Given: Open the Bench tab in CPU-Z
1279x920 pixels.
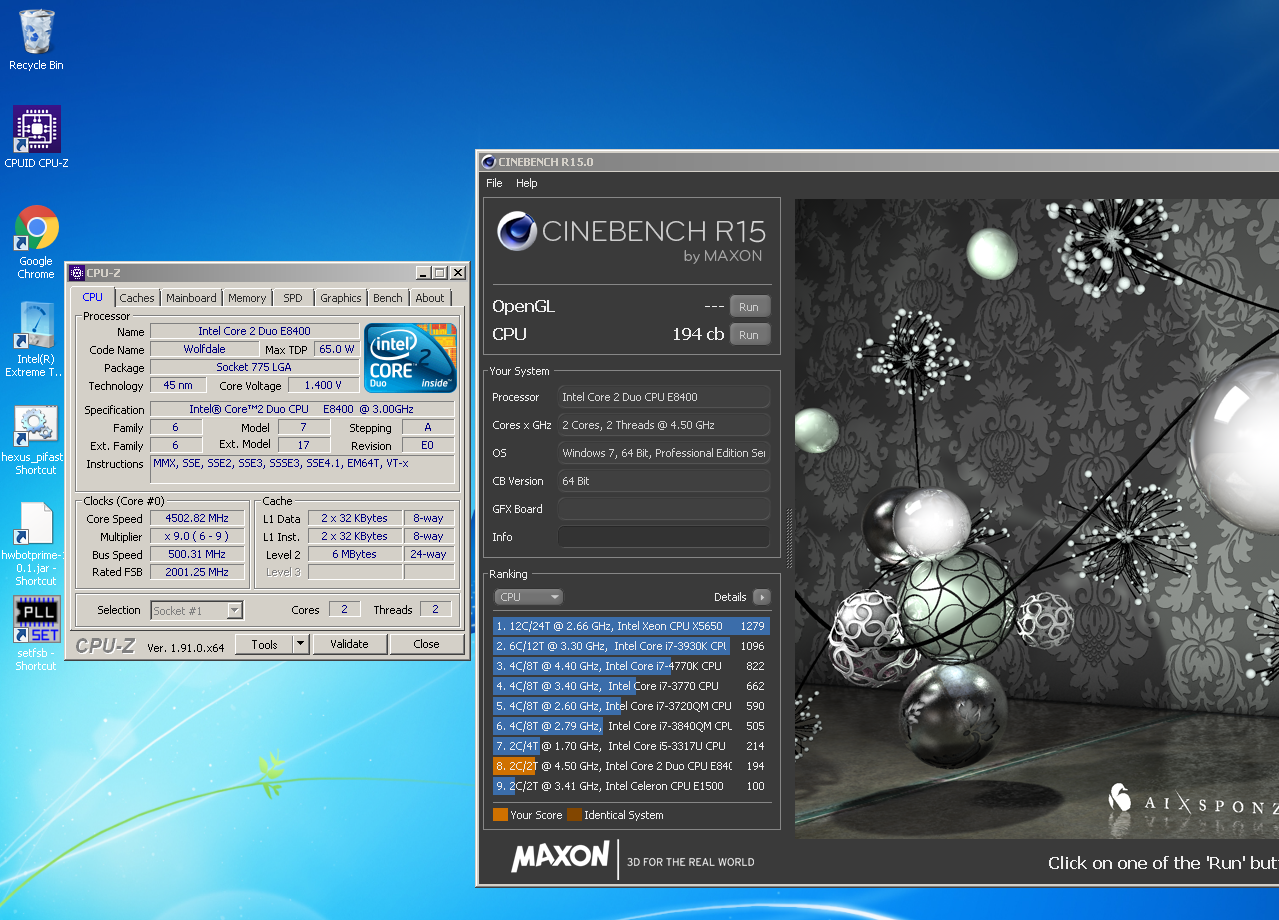Looking at the screenshot, I should click(388, 298).
